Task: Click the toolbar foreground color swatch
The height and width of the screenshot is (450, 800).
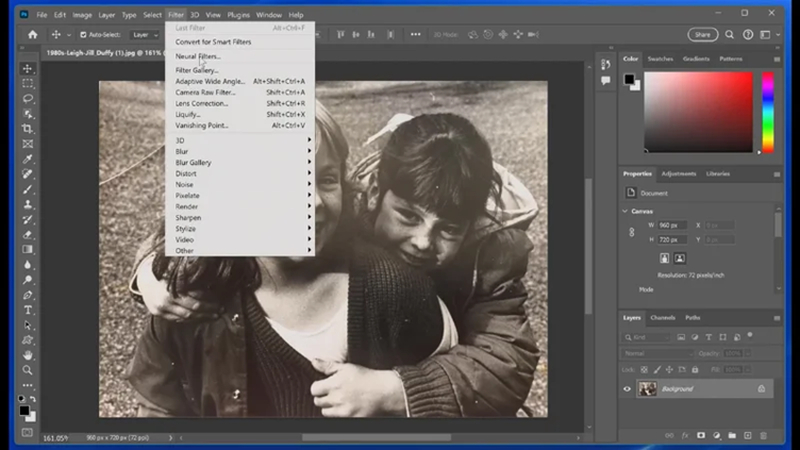Action: (24, 410)
